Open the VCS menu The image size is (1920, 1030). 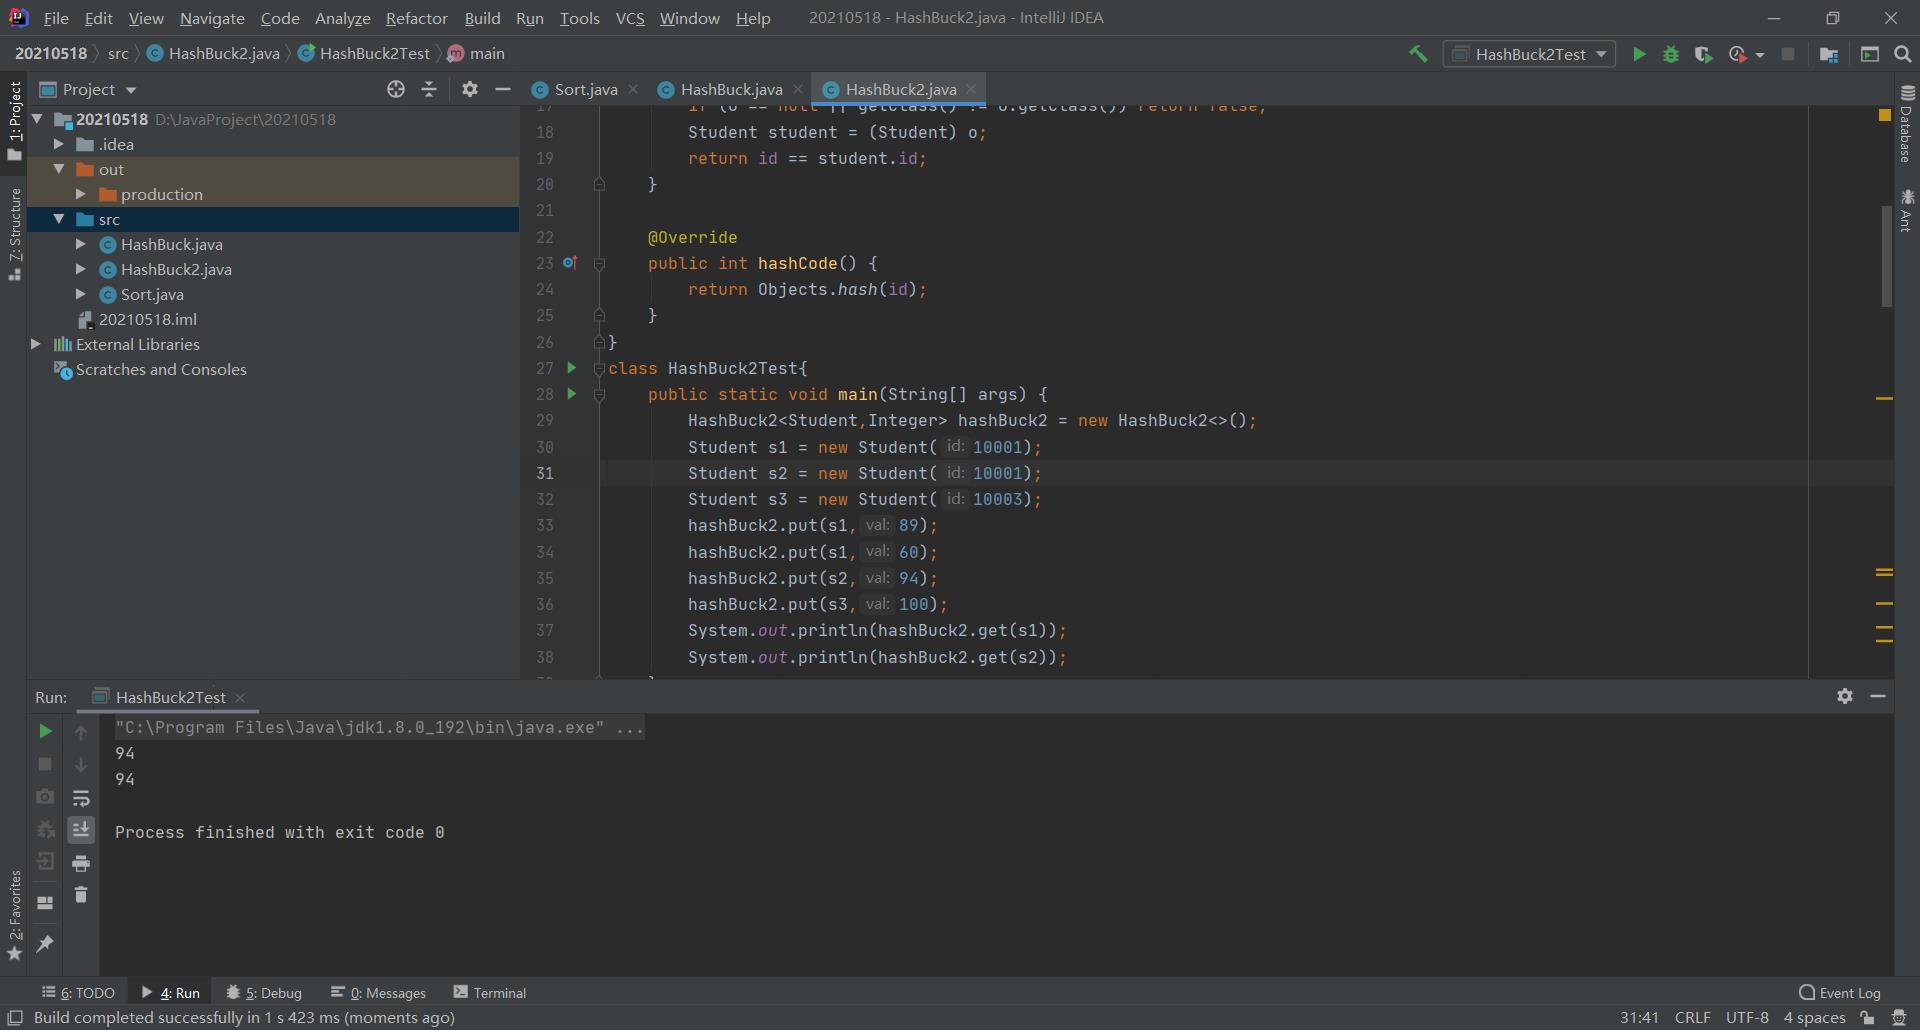(x=630, y=18)
